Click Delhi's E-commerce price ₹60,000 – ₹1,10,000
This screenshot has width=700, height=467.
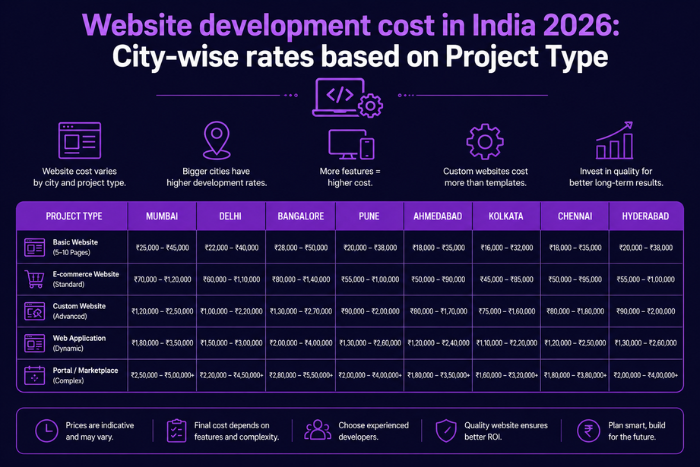(x=231, y=279)
